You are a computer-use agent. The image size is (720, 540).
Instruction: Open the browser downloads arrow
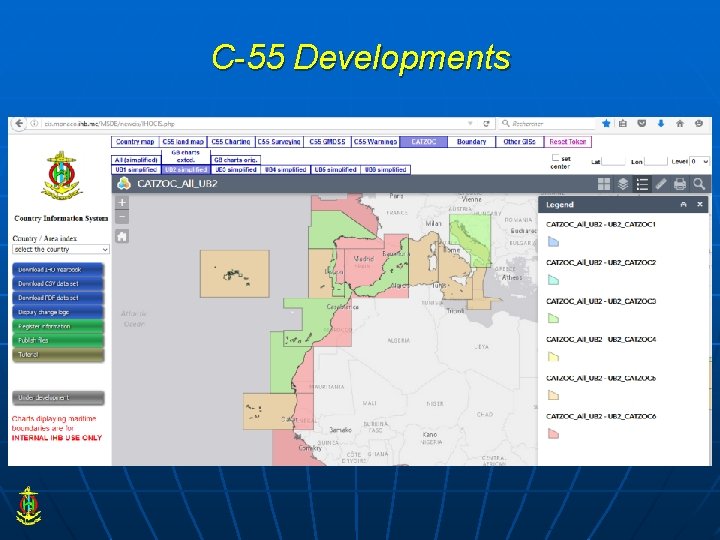coord(661,123)
